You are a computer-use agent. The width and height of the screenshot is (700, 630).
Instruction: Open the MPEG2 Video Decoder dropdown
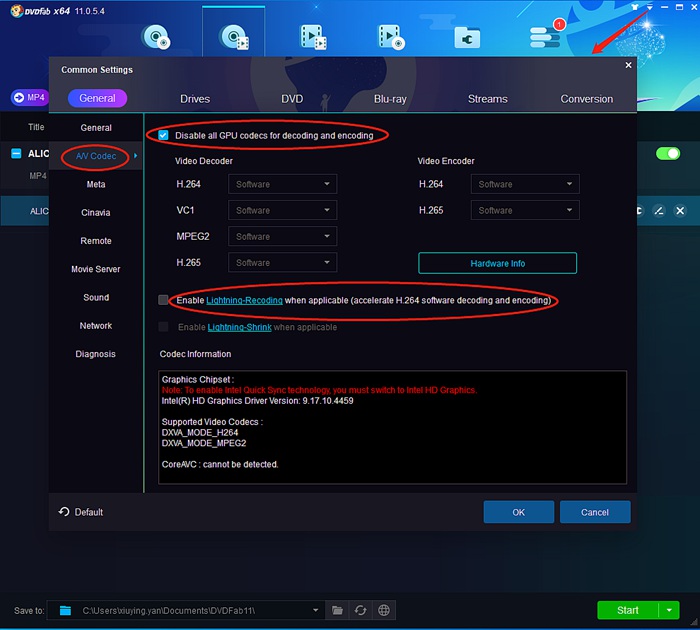point(283,236)
